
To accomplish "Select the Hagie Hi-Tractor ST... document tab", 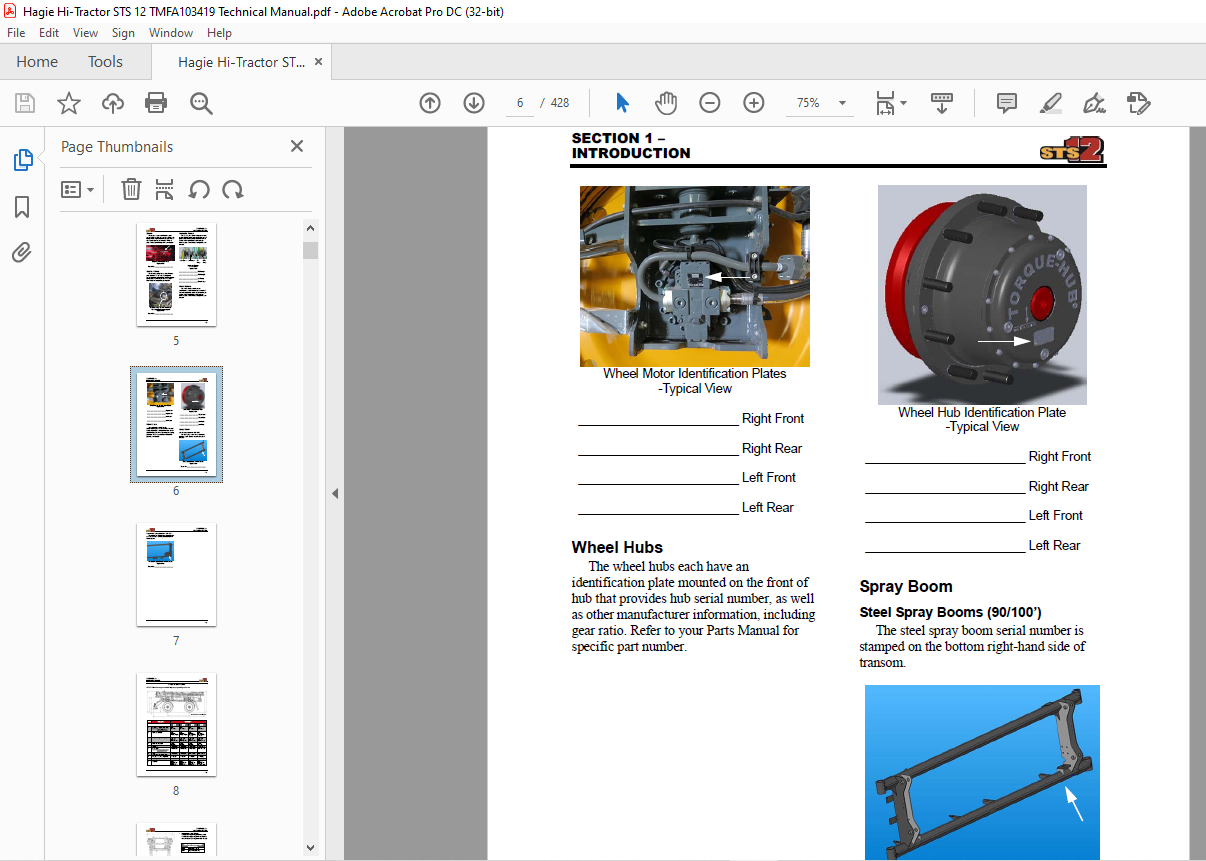I will (x=241, y=62).
